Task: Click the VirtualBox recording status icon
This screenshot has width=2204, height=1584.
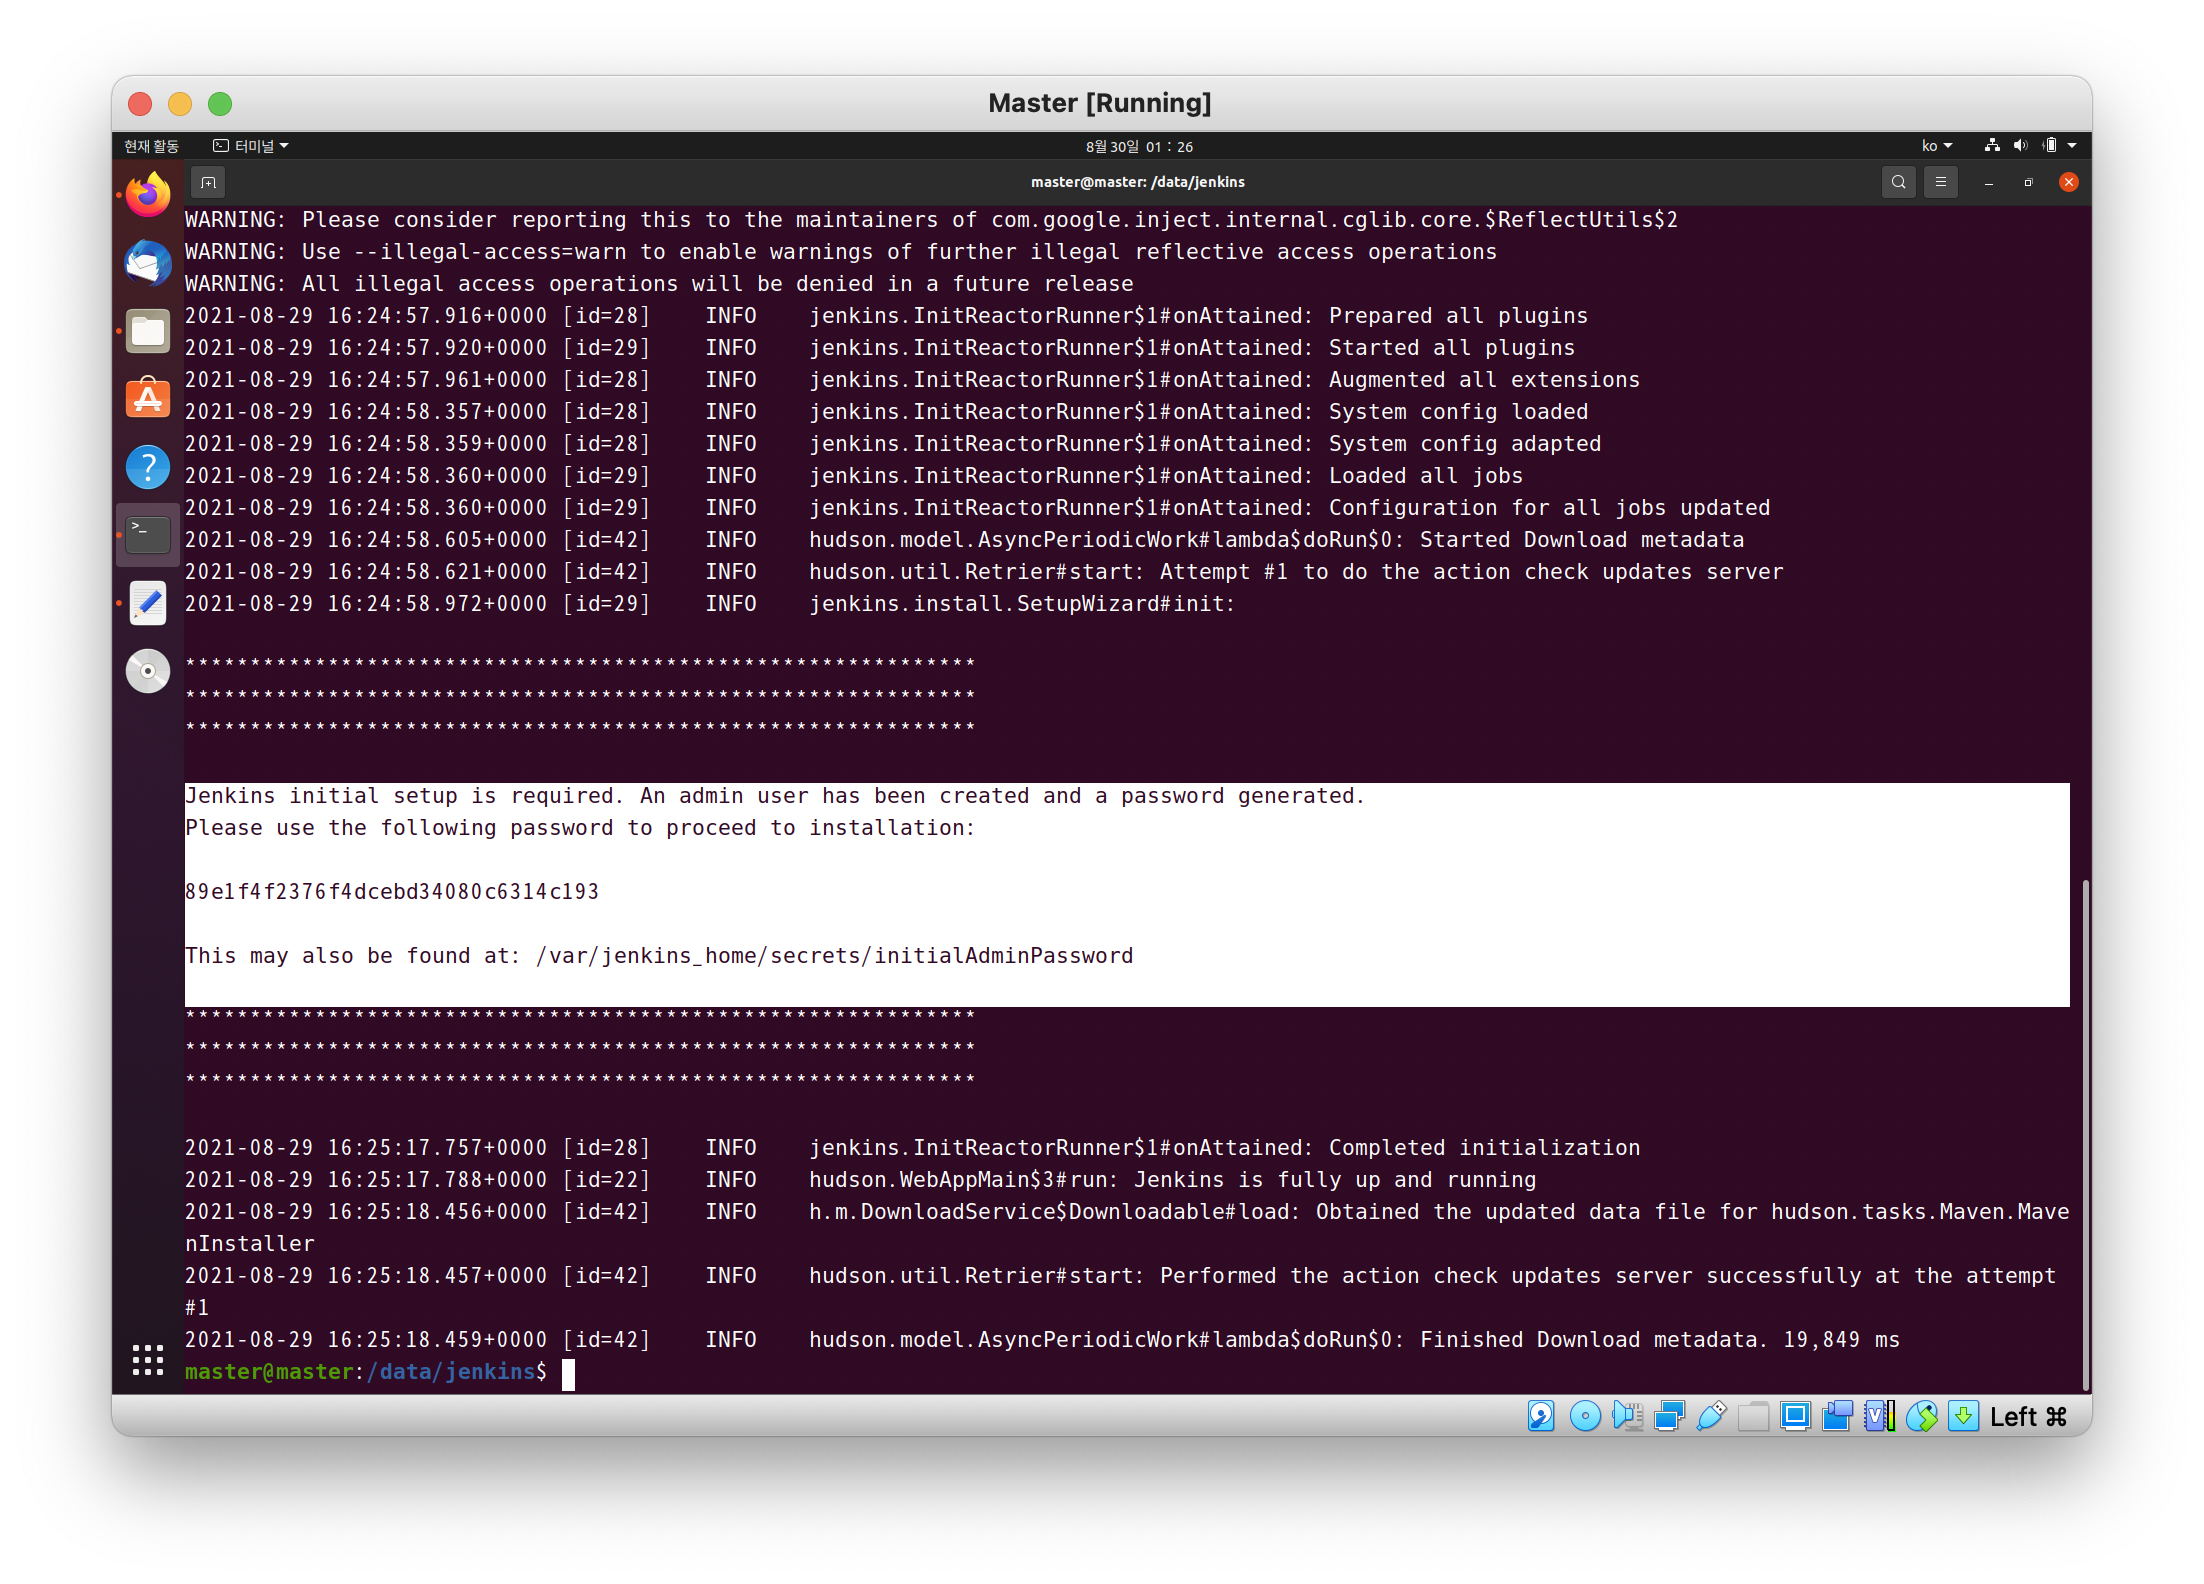Action: point(1837,1416)
